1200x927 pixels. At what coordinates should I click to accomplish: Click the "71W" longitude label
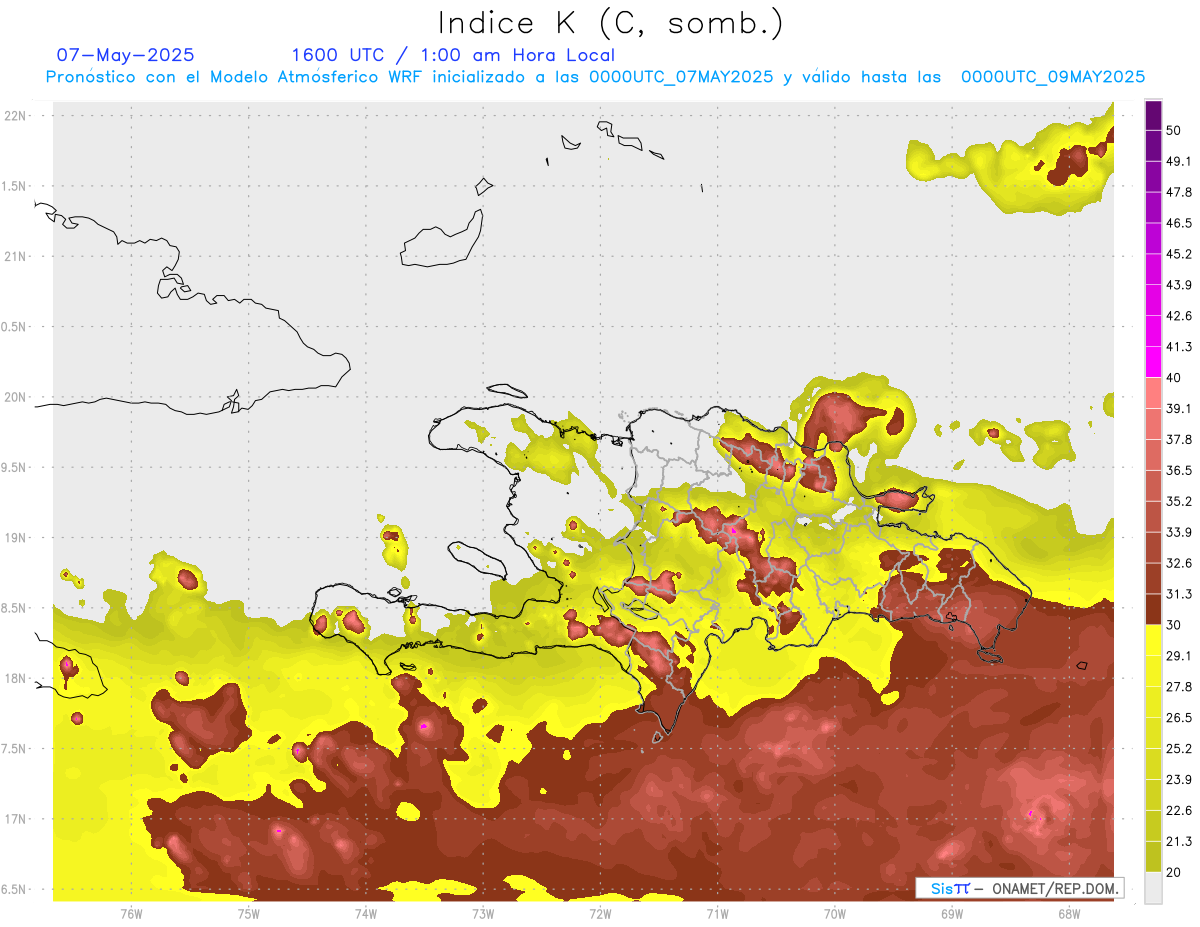coord(717,913)
